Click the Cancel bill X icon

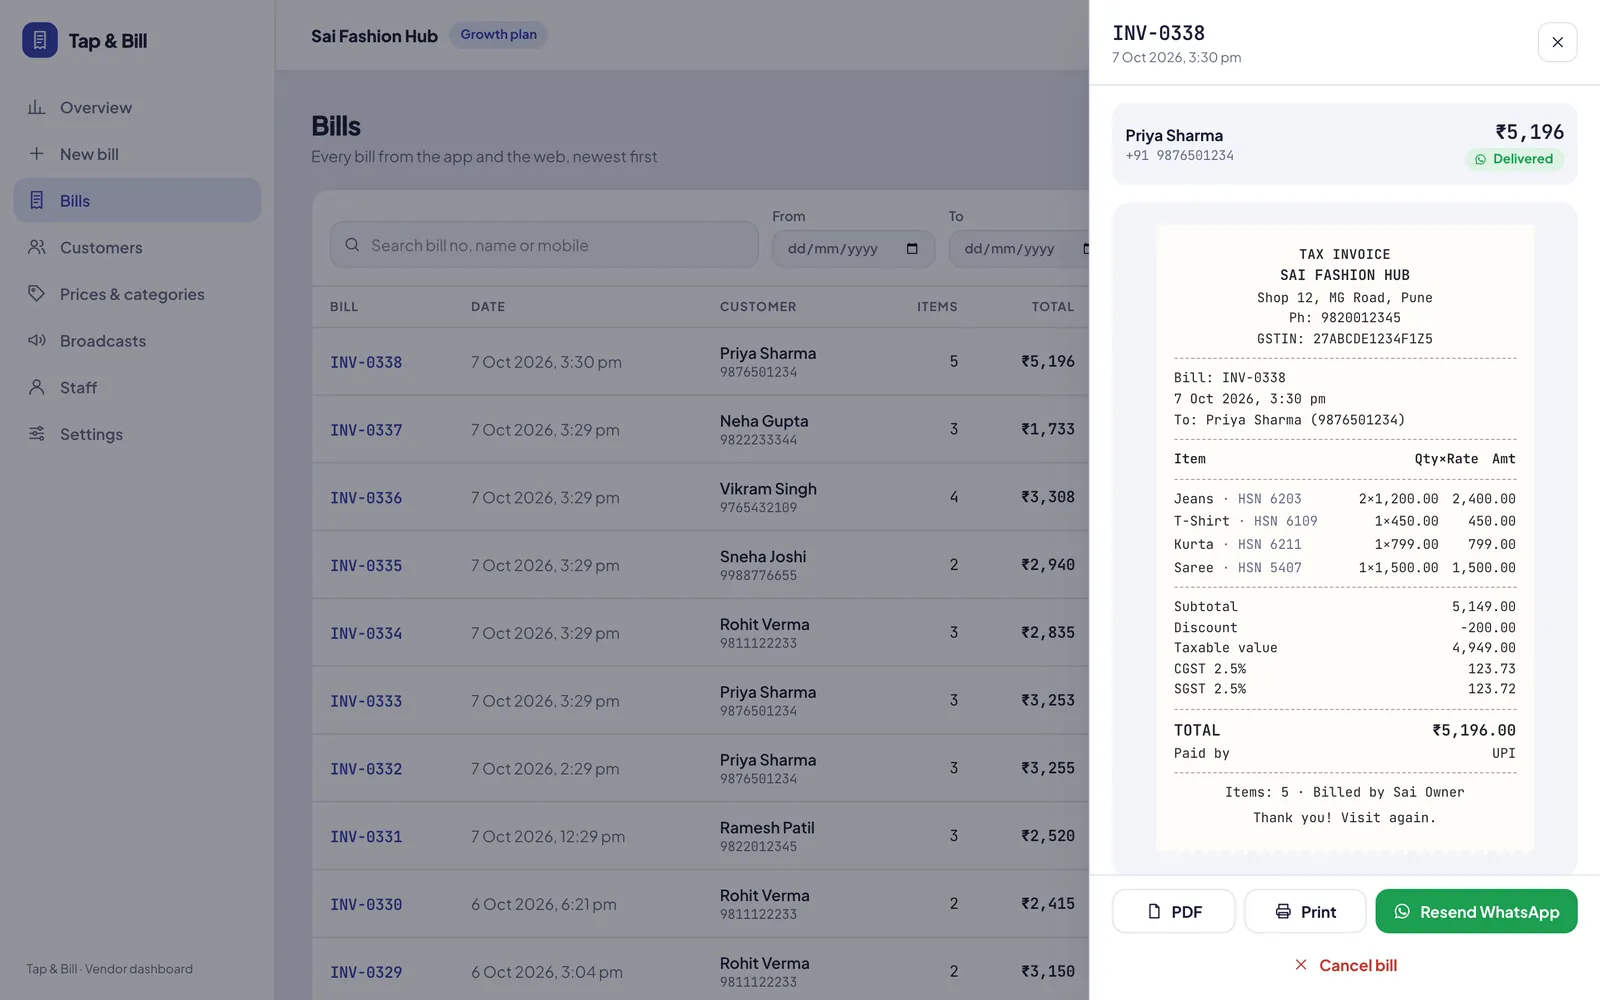coord(1301,965)
